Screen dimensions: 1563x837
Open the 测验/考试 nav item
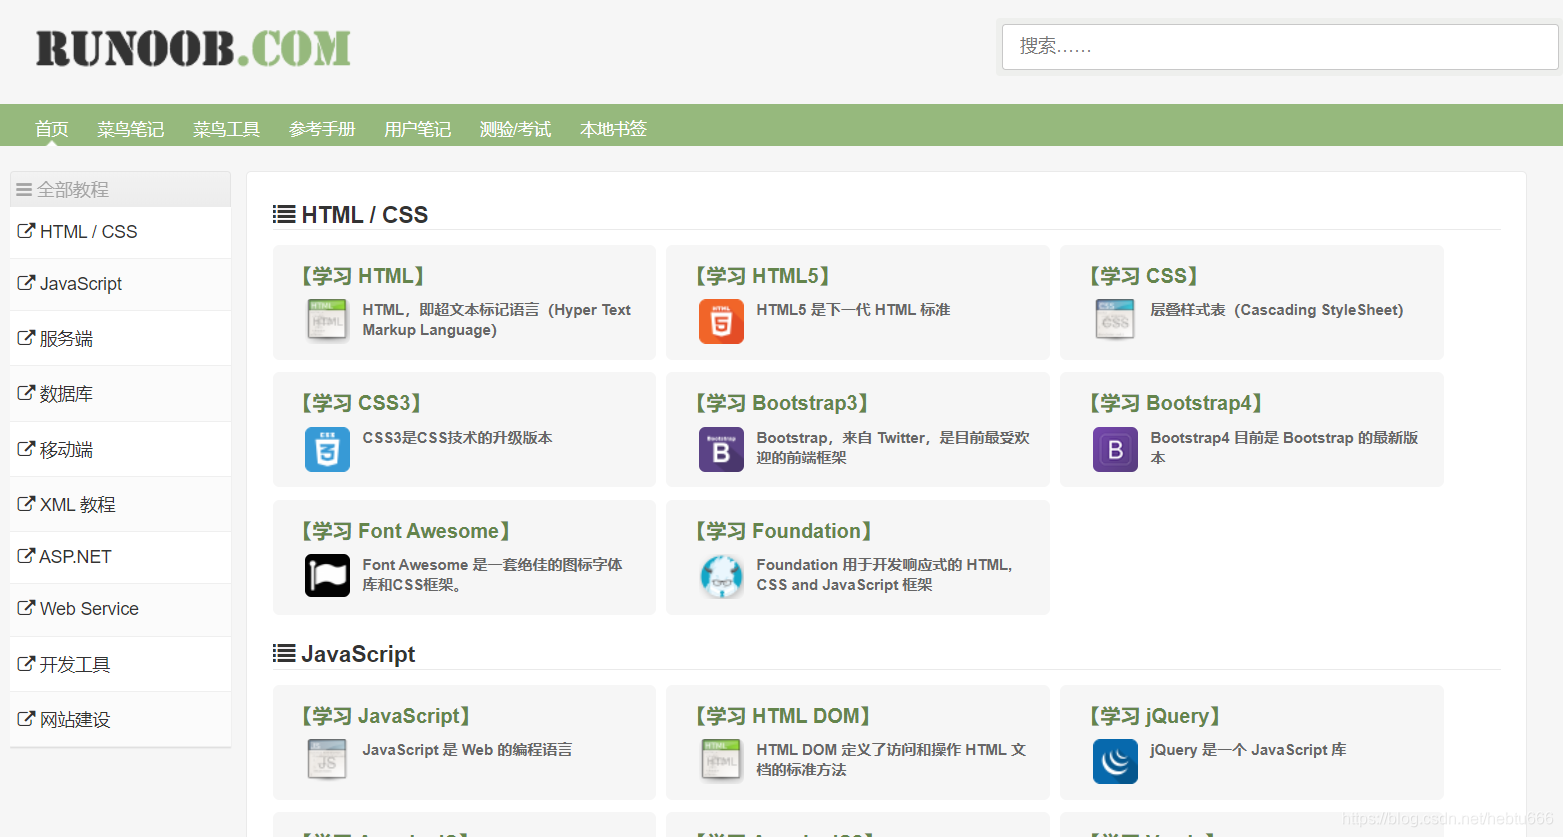(x=515, y=129)
